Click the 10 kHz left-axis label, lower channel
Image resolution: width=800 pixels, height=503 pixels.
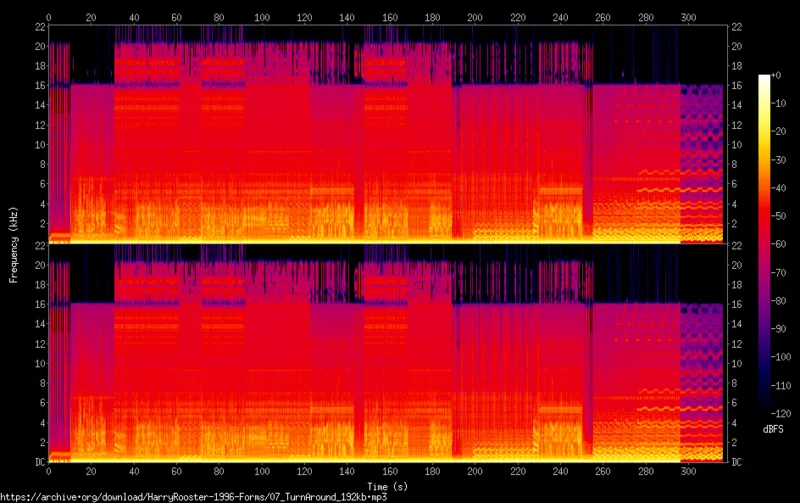tap(37, 363)
